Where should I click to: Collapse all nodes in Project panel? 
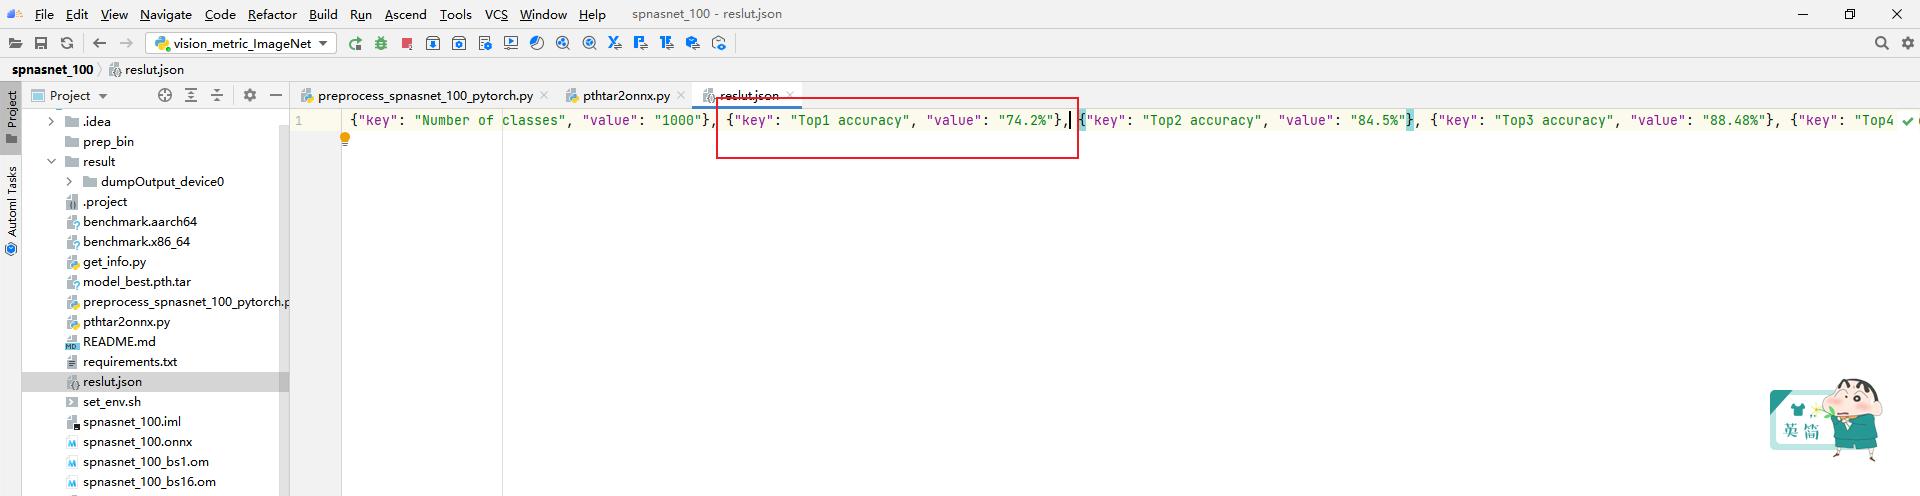pyautogui.click(x=217, y=95)
